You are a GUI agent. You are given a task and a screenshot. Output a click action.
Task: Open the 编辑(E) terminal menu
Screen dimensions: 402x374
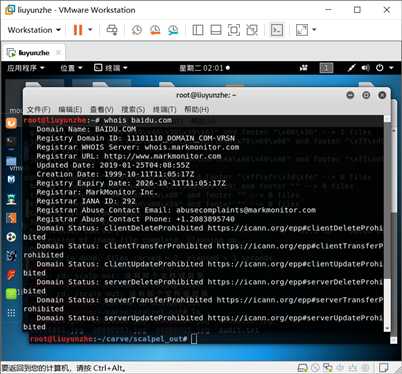click(x=70, y=110)
